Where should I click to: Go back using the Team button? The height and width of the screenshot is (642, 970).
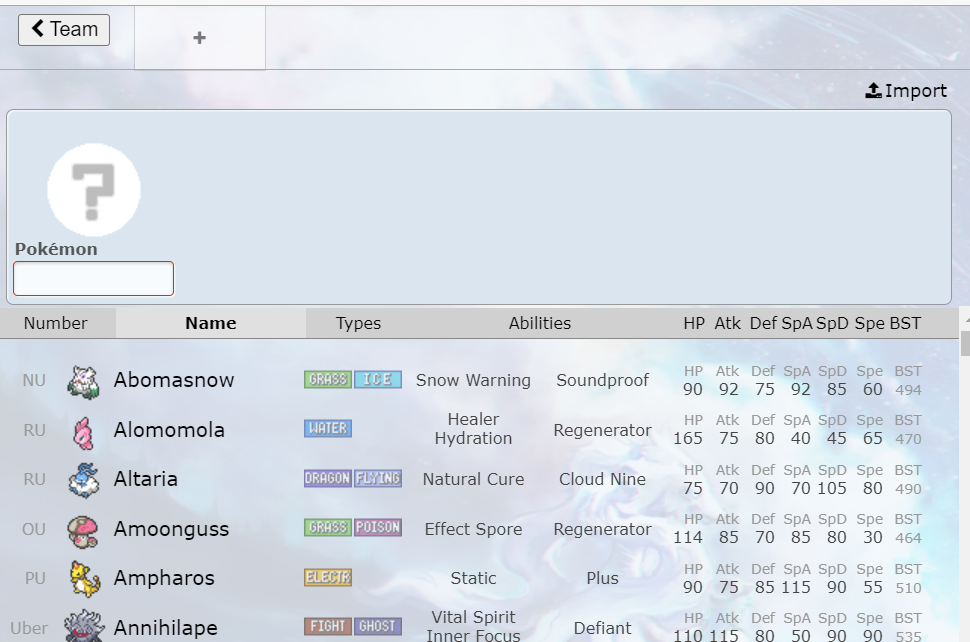[64, 30]
